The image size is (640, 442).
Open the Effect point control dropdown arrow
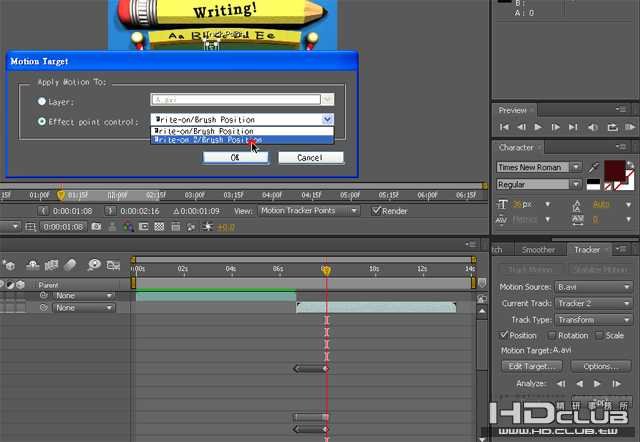point(327,119)
